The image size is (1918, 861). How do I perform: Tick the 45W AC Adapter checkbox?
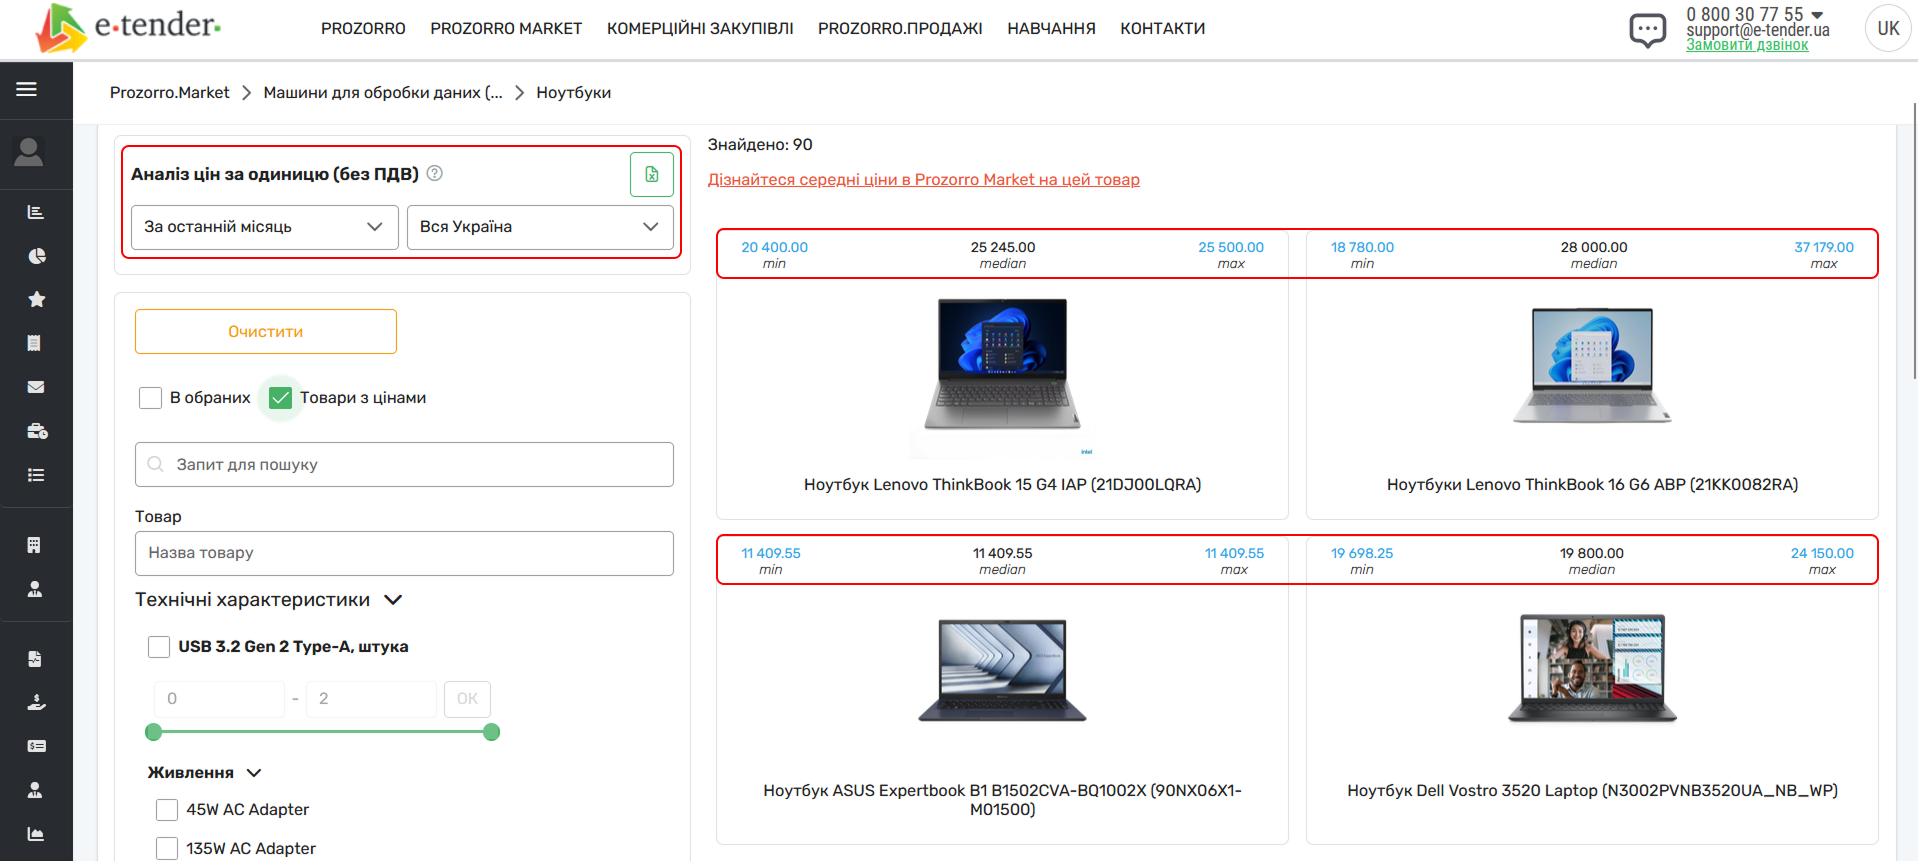[x=167, y=810]
